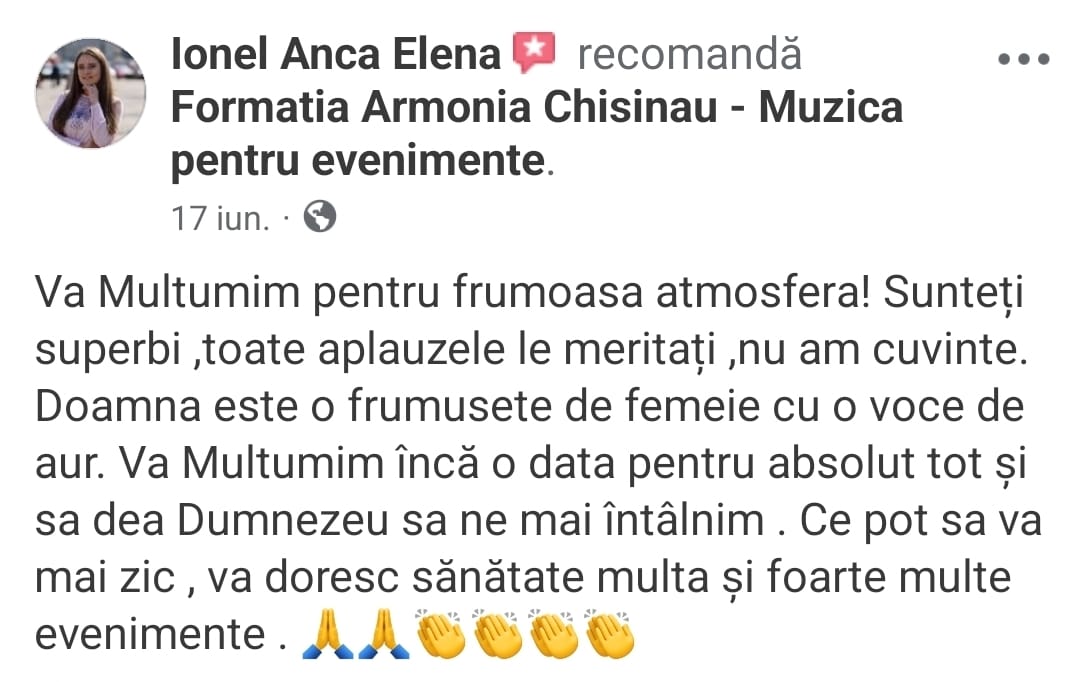Click the globe public privacy icon
The image size is (1080, 682).
pos(320,216)
